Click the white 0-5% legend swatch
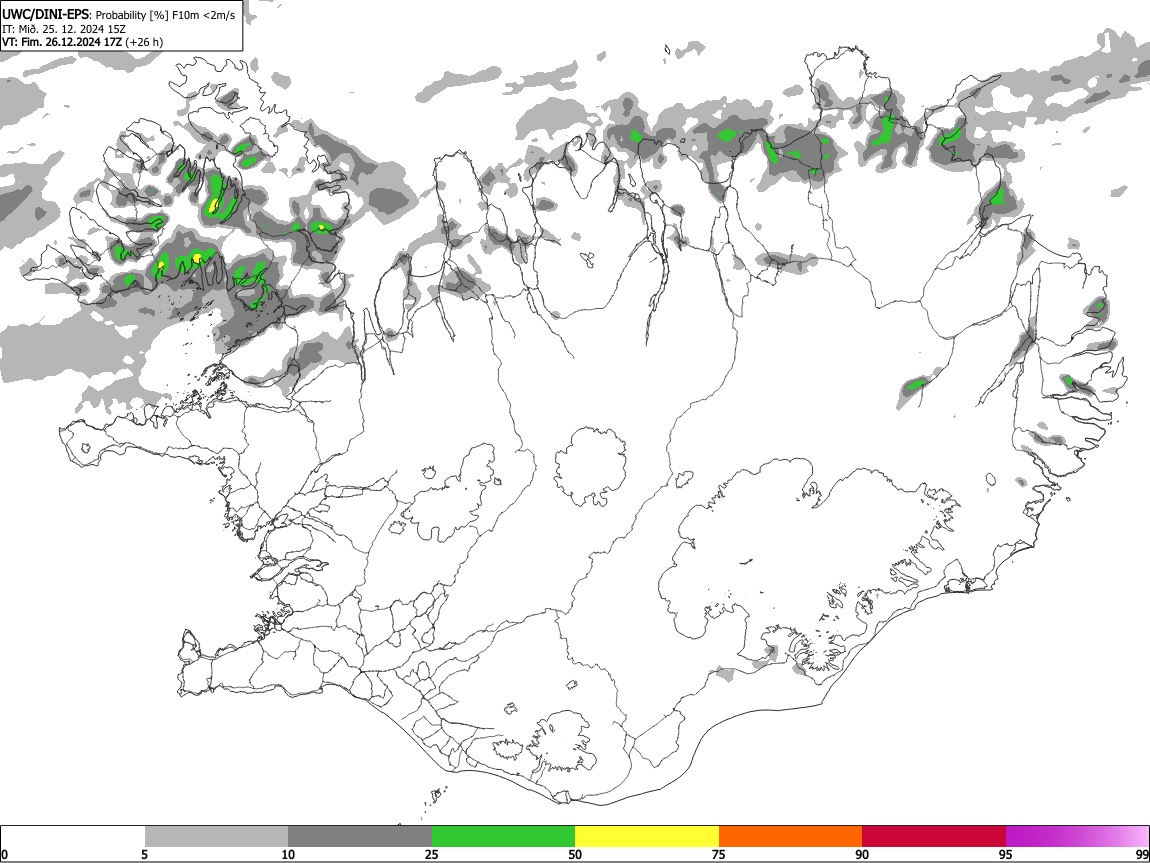The width and height of the screenshot is (1150, 863). 73,836
